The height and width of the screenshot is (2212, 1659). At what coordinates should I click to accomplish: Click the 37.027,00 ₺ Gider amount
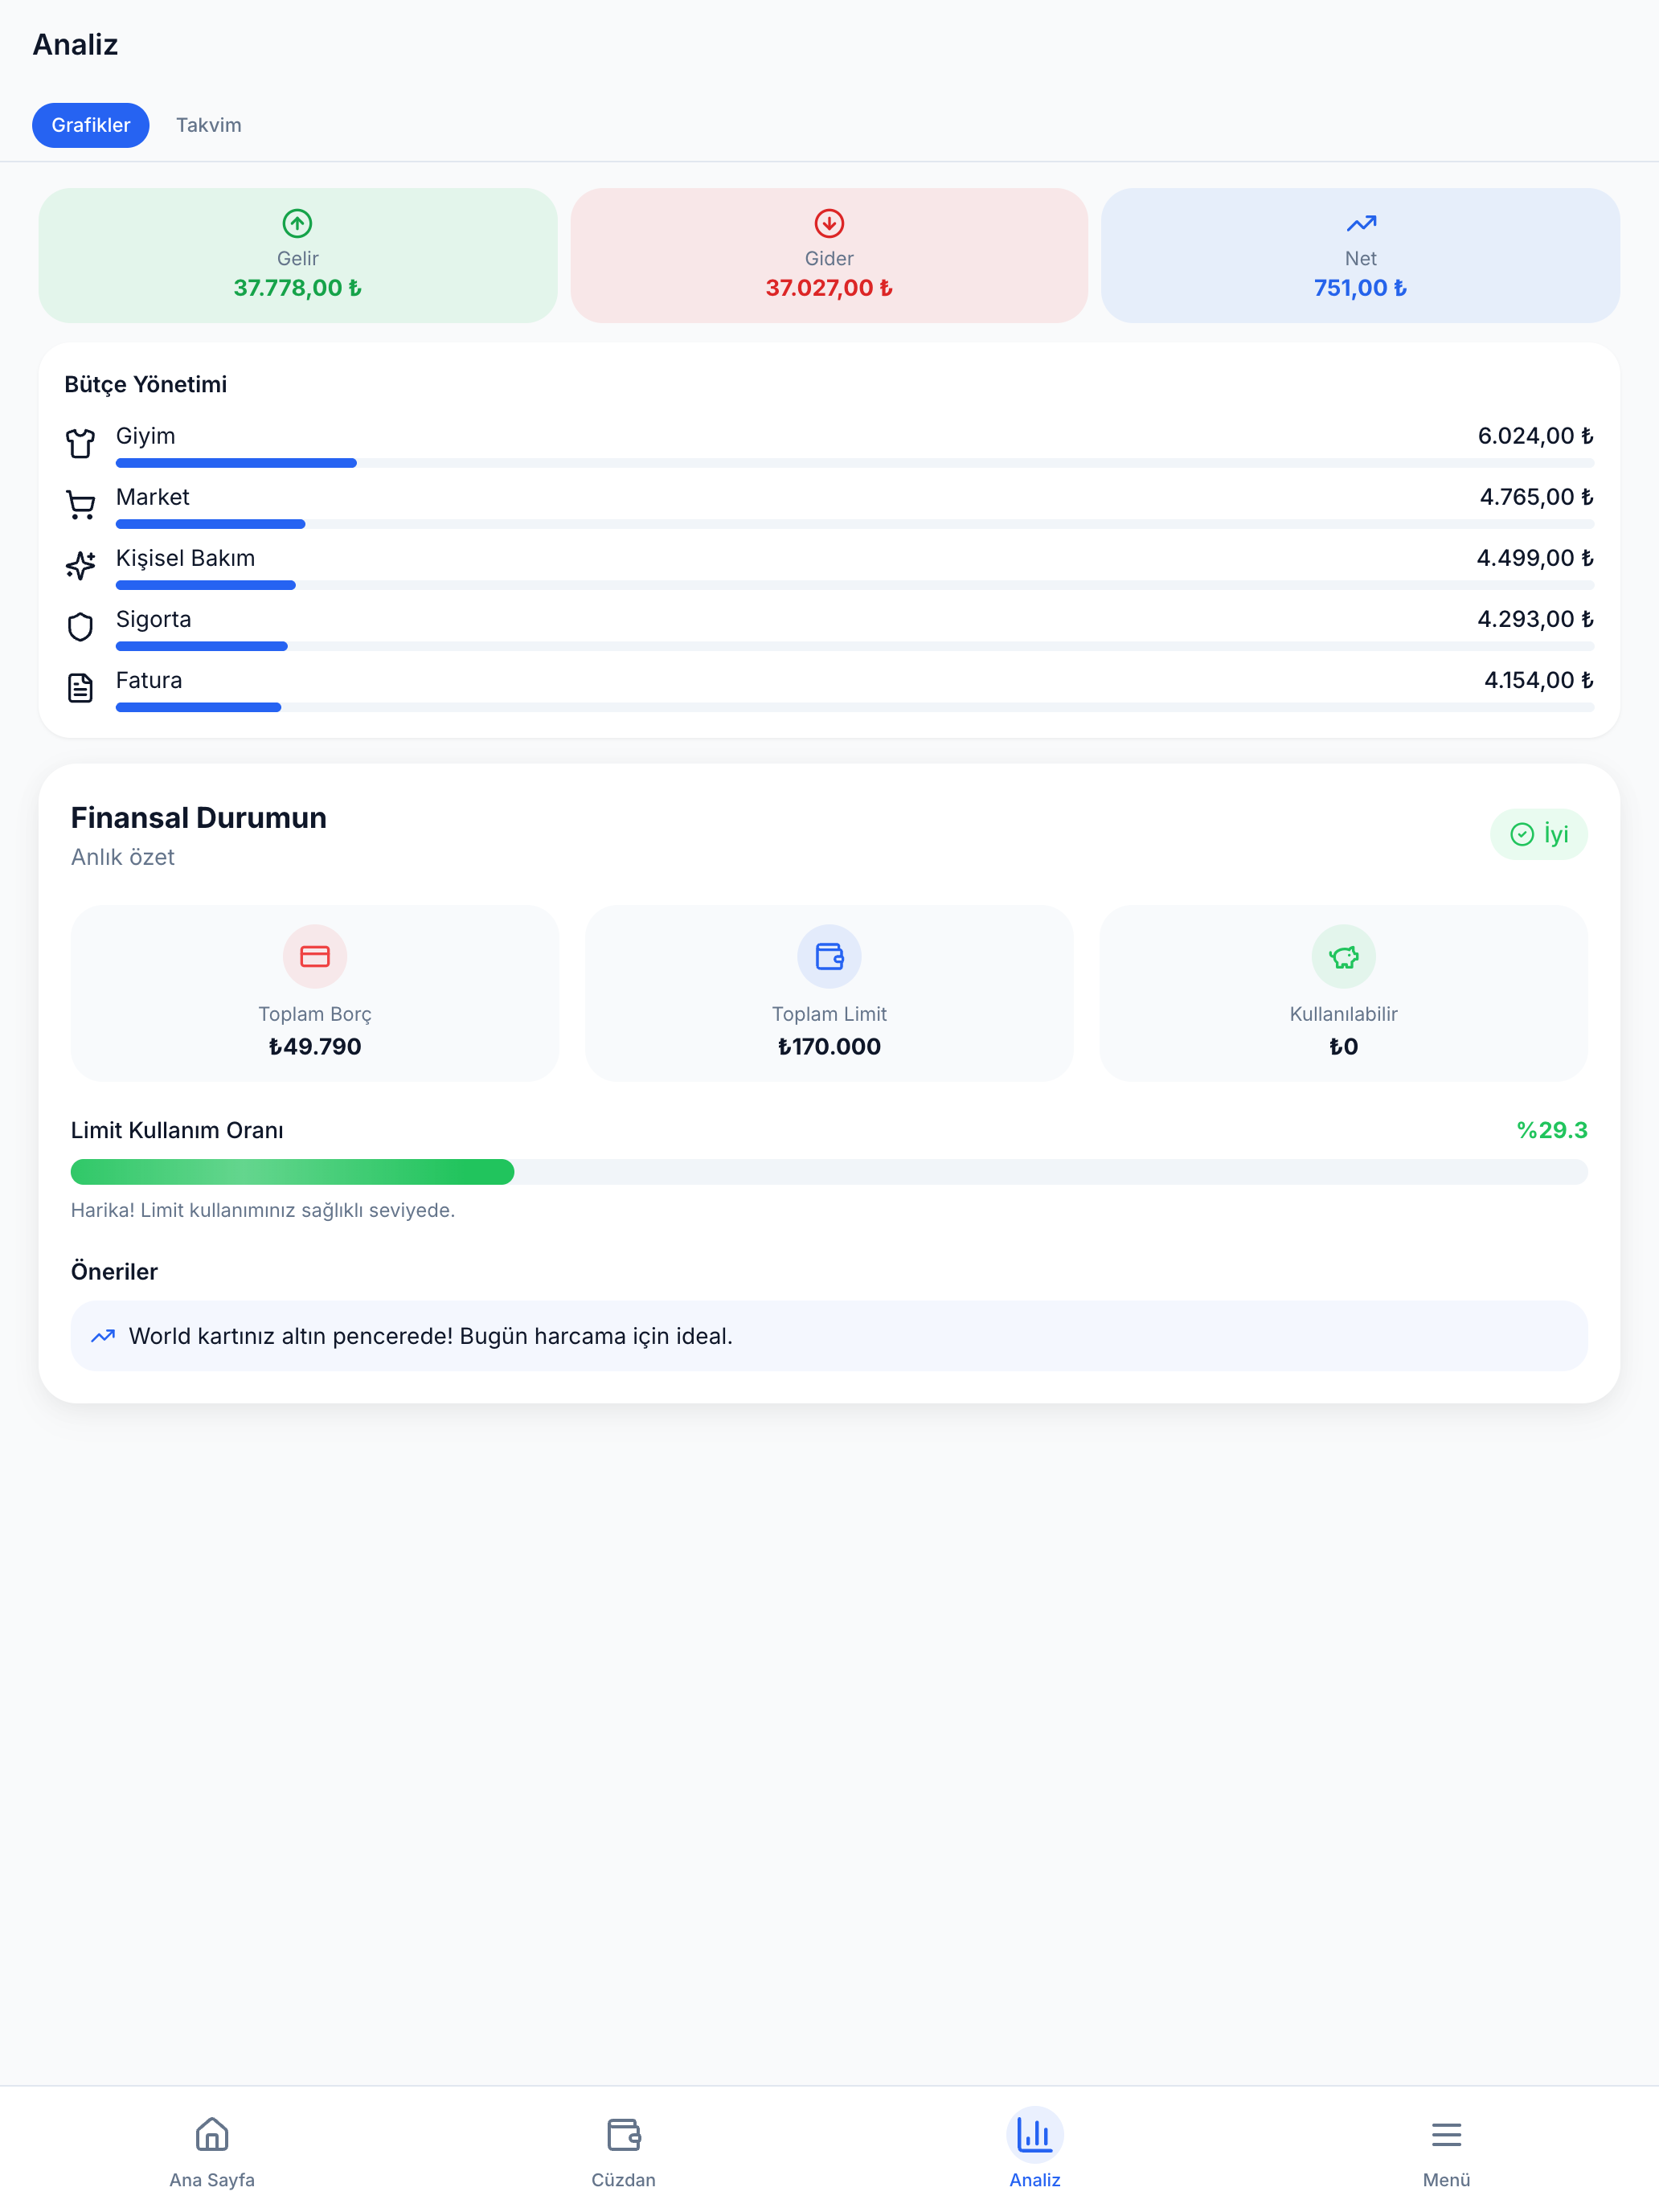pos(829,288)
